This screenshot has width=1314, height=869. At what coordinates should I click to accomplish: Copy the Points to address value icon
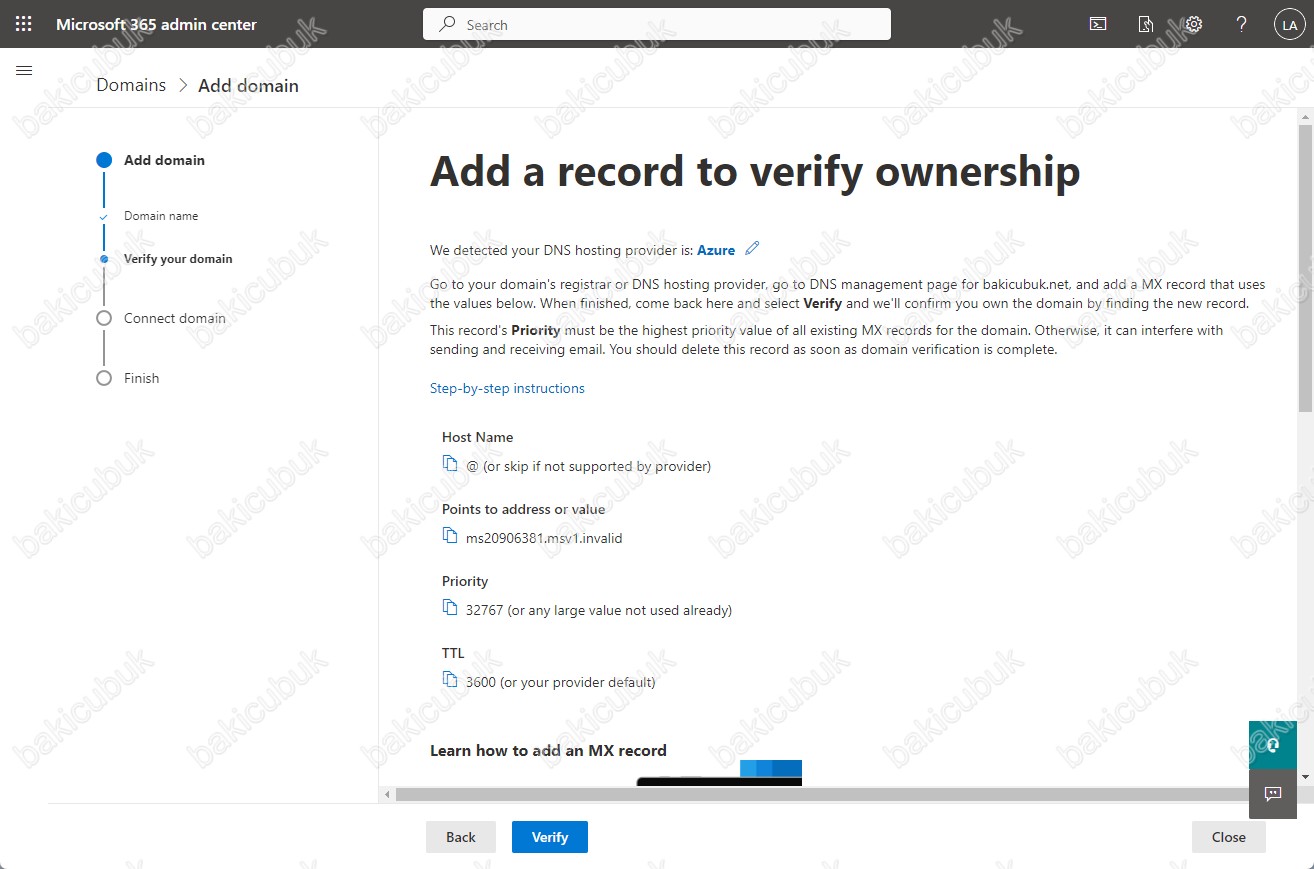tap(450, 536)
